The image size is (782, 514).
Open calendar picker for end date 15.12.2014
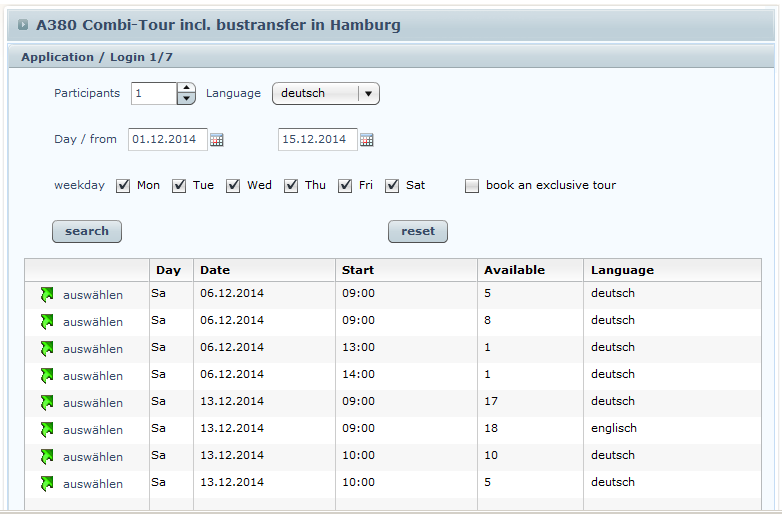366,140
